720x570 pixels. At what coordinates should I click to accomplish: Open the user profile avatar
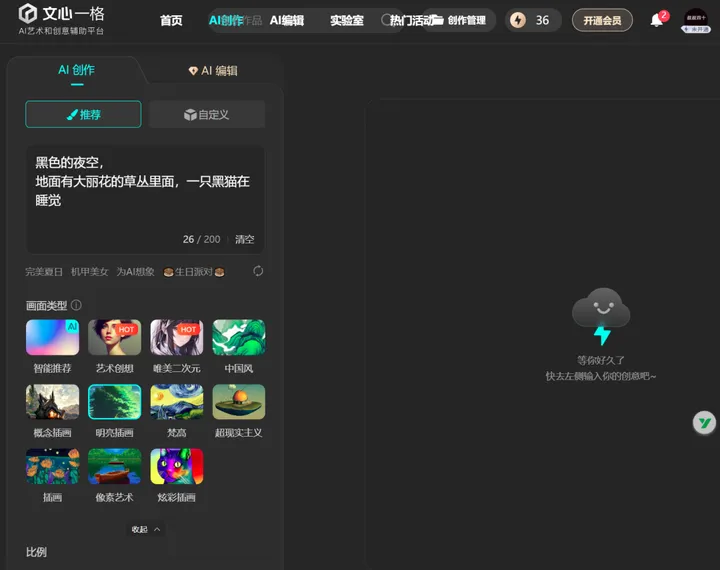(x=695, y=20)
